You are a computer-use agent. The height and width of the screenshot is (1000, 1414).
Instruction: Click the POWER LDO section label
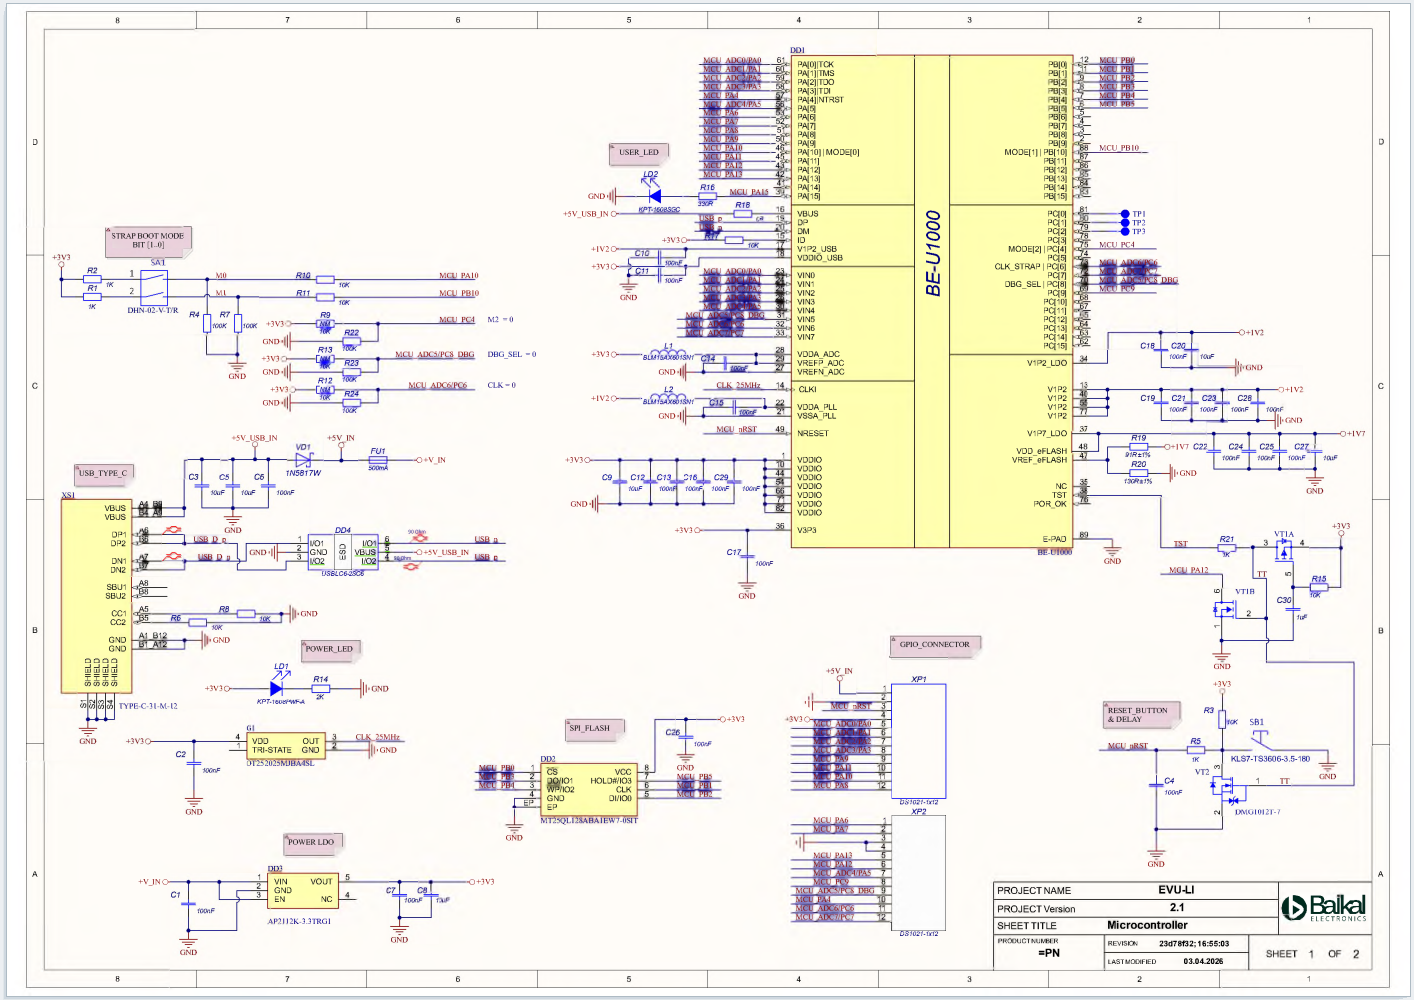(311, 842)
